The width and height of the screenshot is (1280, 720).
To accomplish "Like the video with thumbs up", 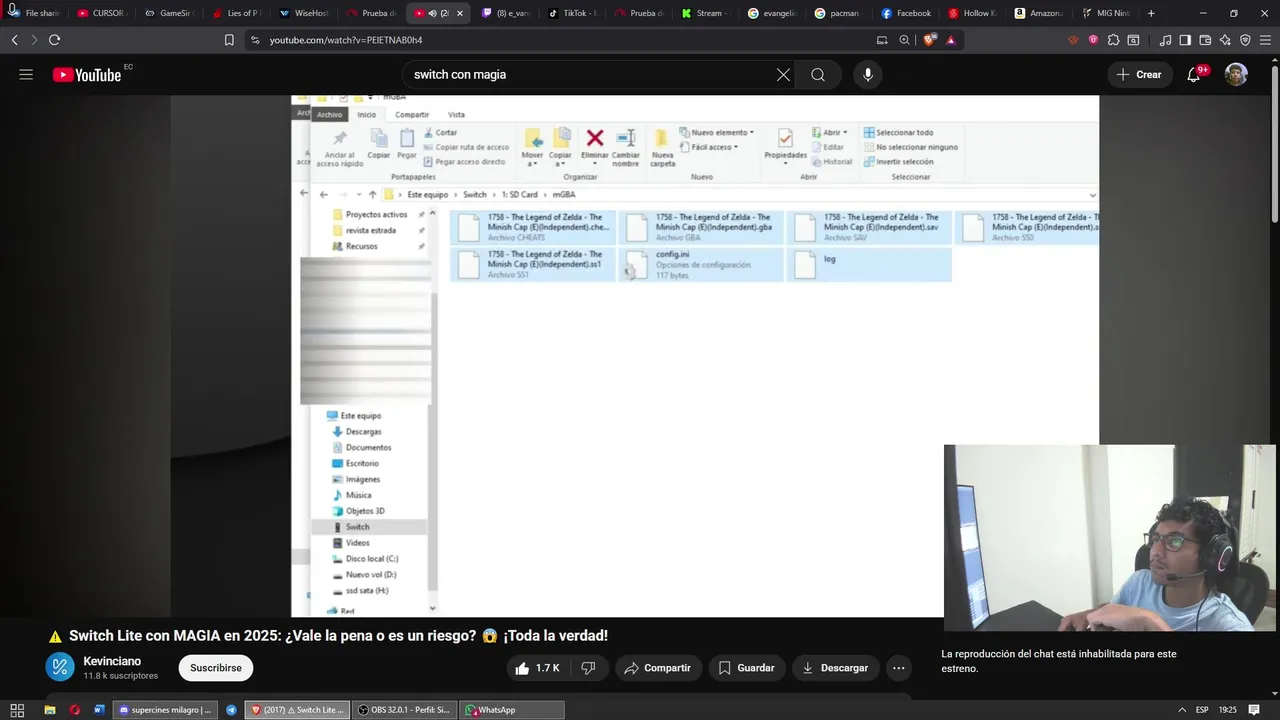I will tap(537, 668).
